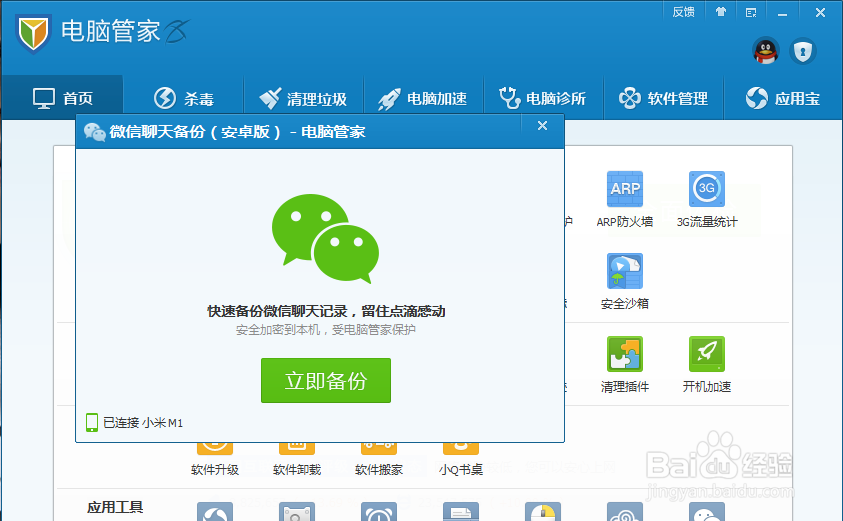Click the 立即备份 green button
Screen dimensions: 843x521
point(326,381)
